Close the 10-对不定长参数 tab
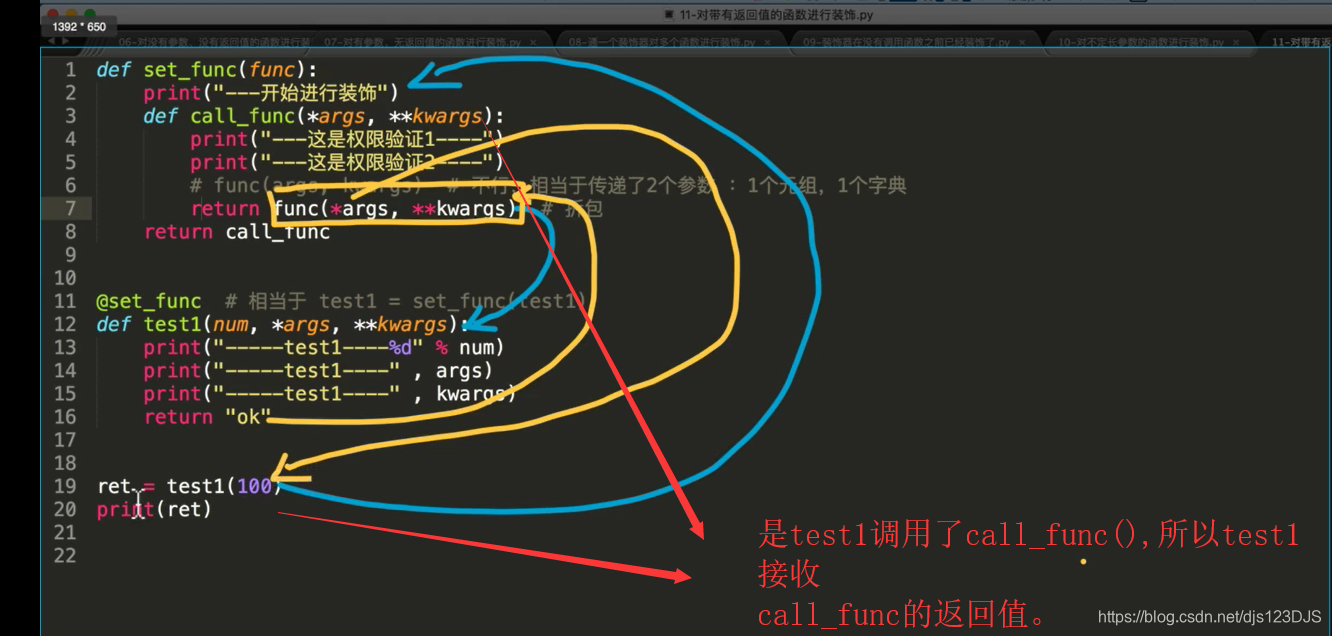The image size is (1332, 636). [x=1237, y=43]
